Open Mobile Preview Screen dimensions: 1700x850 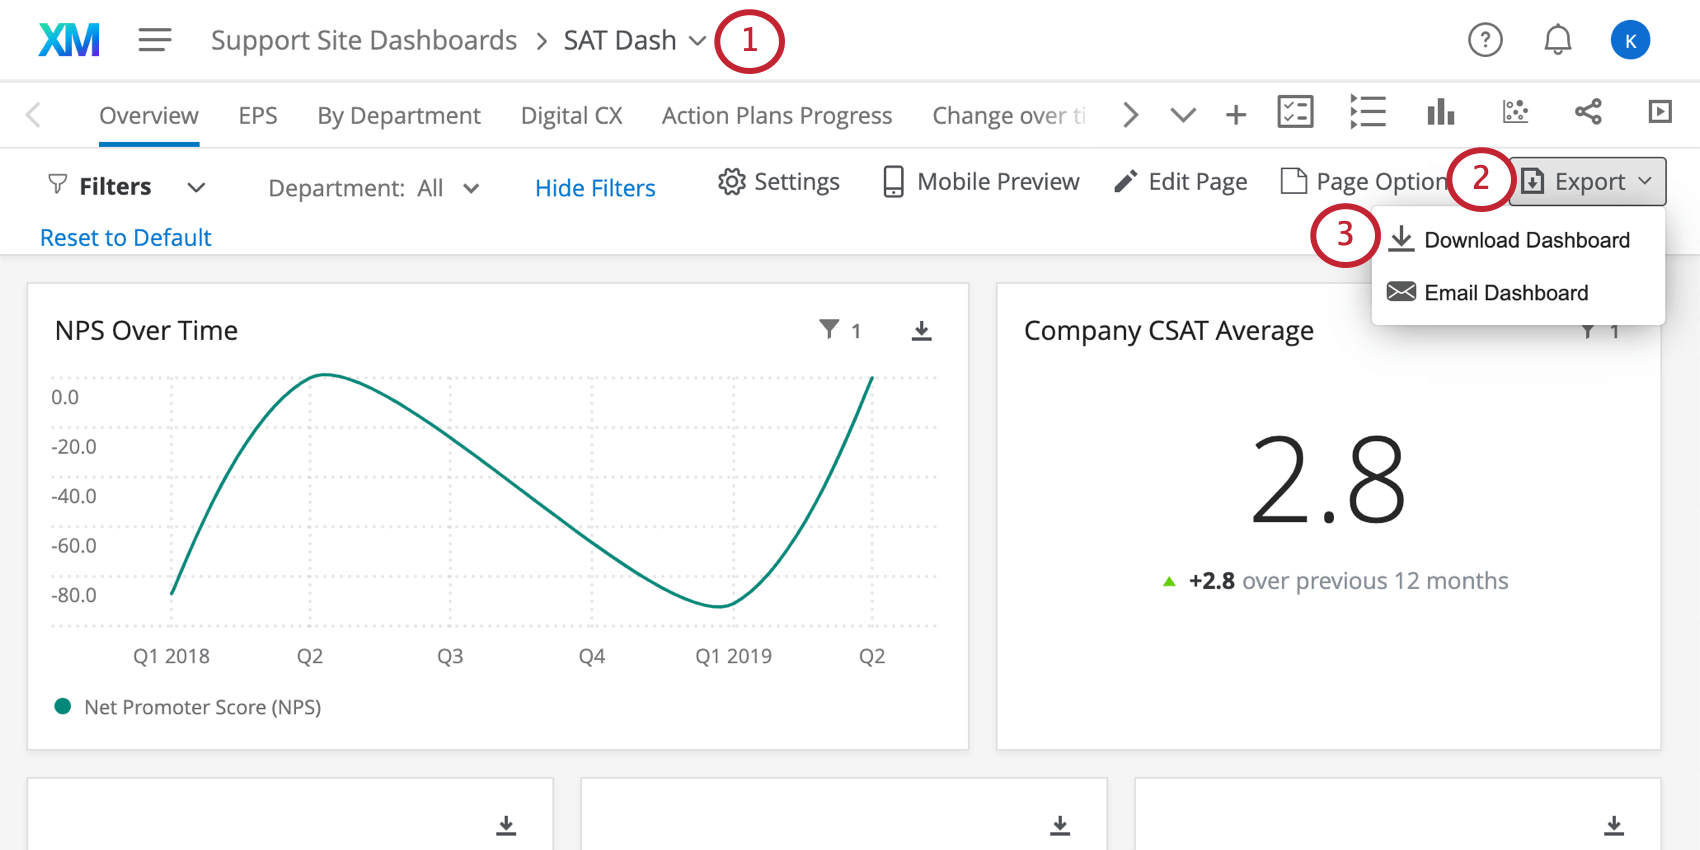(x=981, y=181)
